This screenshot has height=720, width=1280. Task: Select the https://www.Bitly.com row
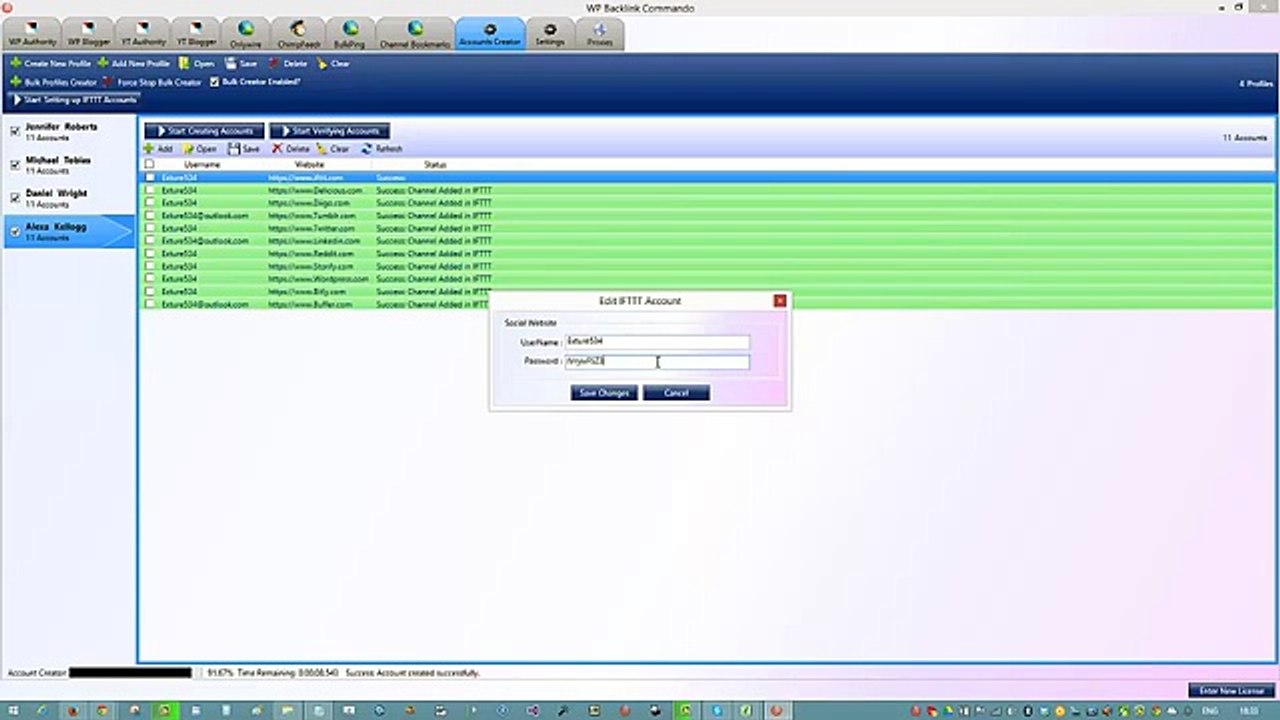click(708, 292)
